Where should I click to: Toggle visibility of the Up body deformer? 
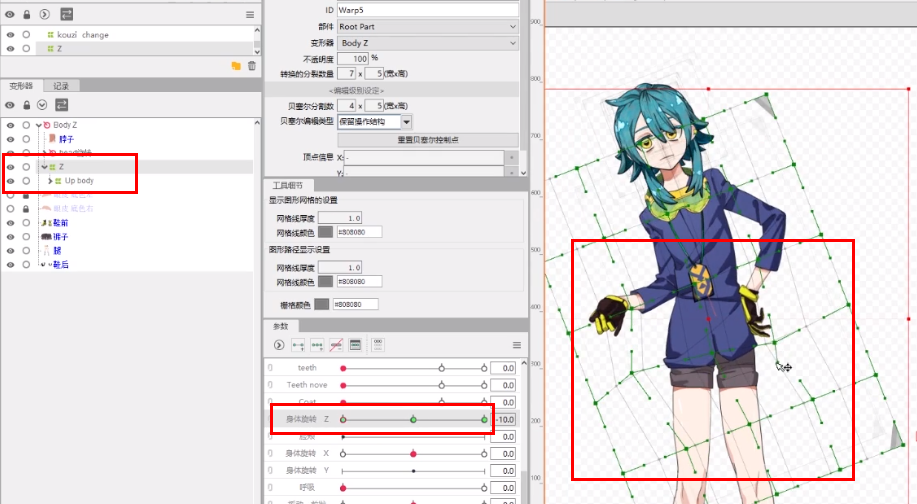tap(10, 181)
